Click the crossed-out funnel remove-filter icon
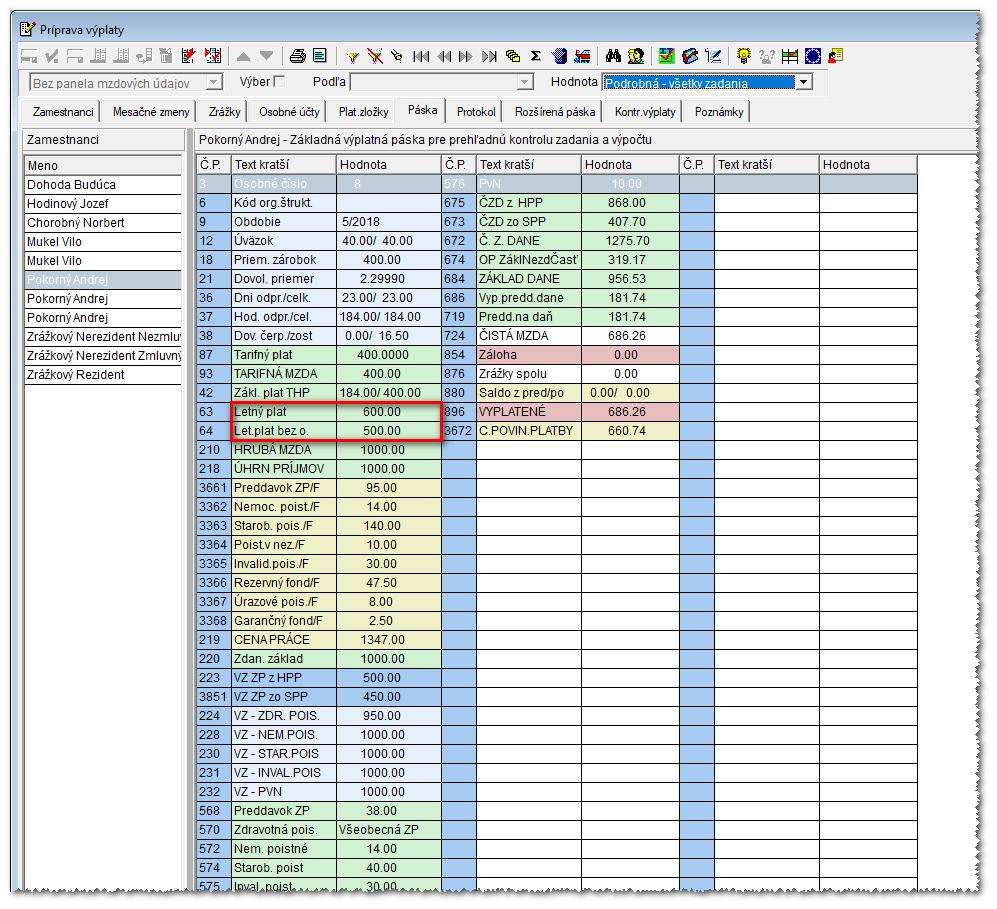 (x=375, y=56)
